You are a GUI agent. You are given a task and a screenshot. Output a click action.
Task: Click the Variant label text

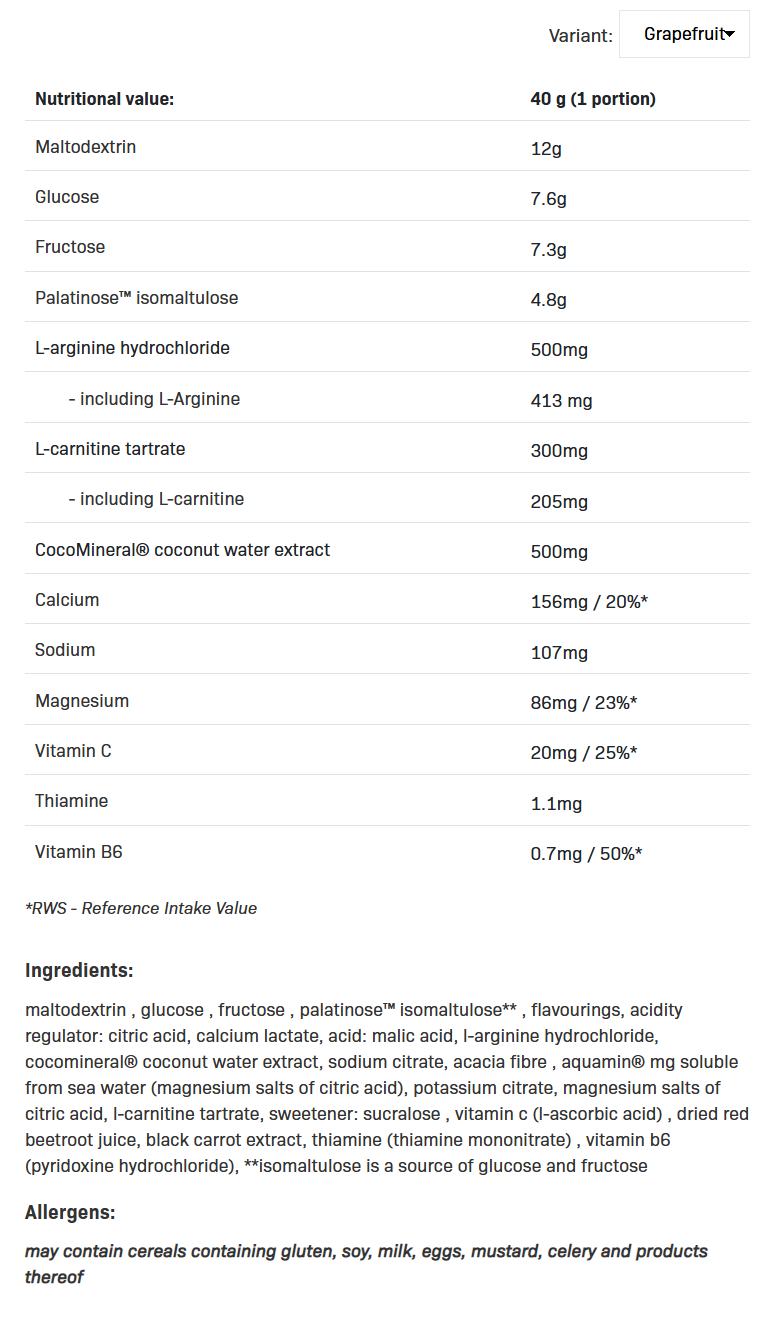580,36
